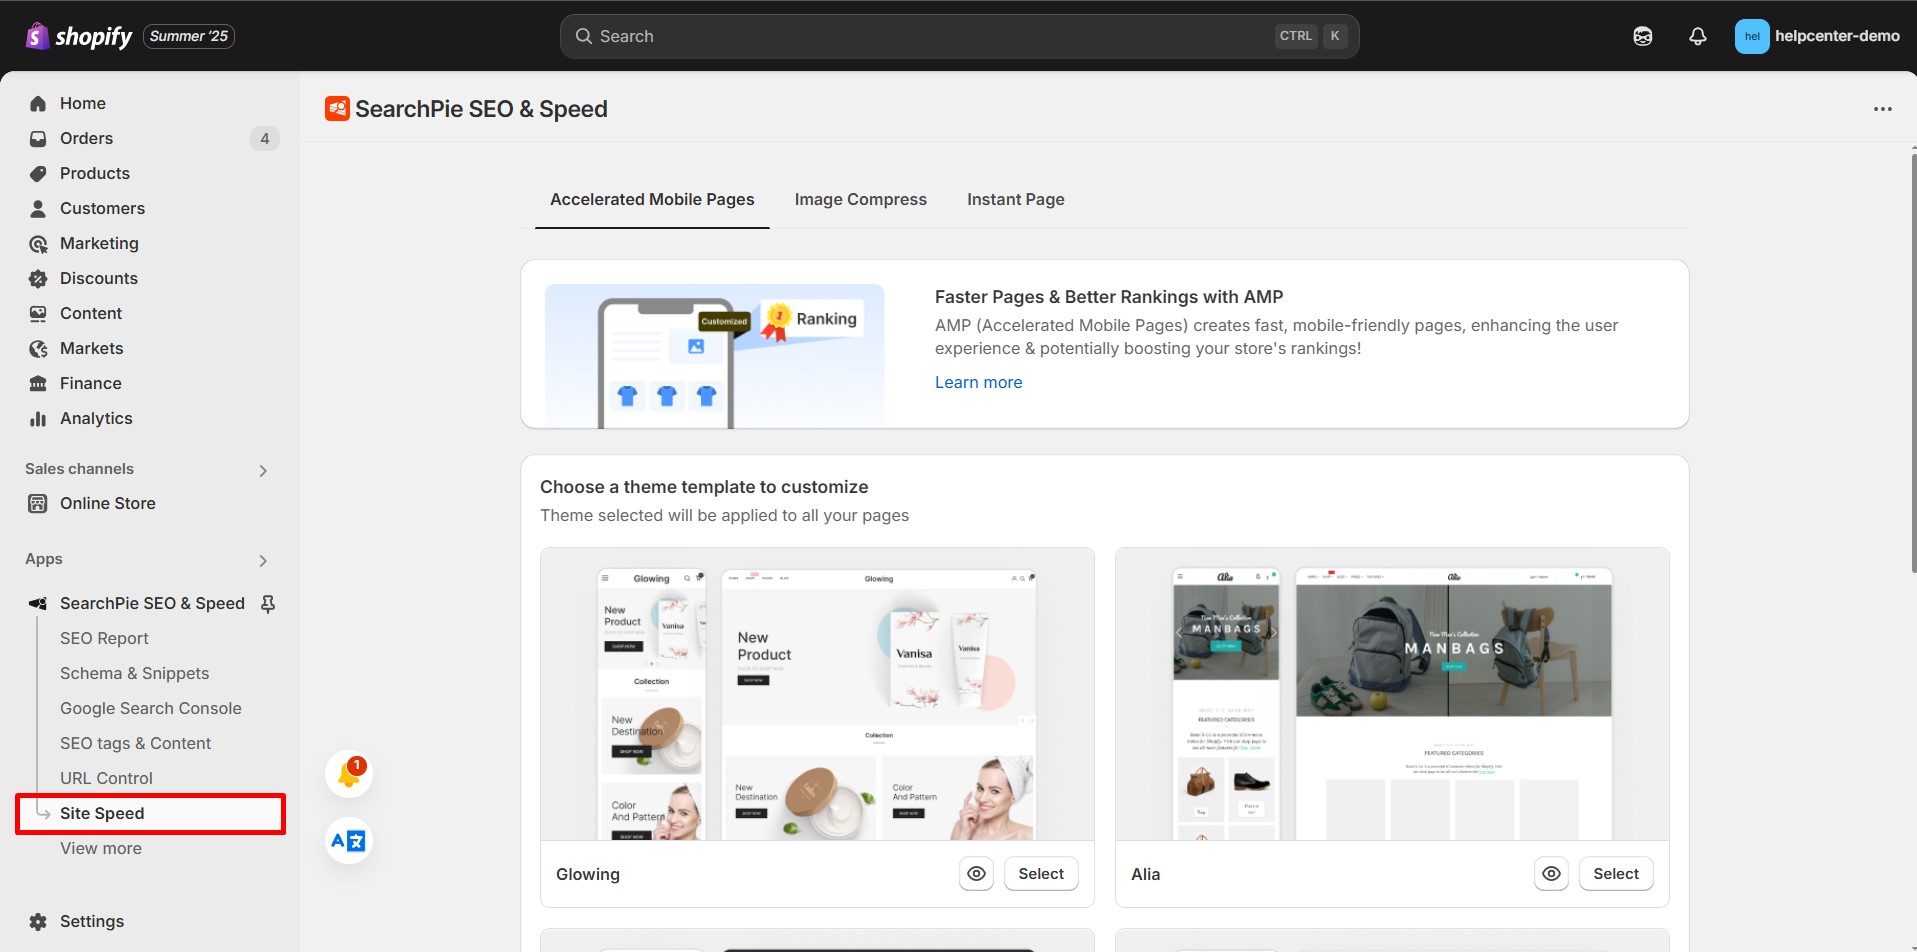Click the Shopify logo
Viewport: 1917px width, 952px height.
pyautogui.click(x=37, y=35)
